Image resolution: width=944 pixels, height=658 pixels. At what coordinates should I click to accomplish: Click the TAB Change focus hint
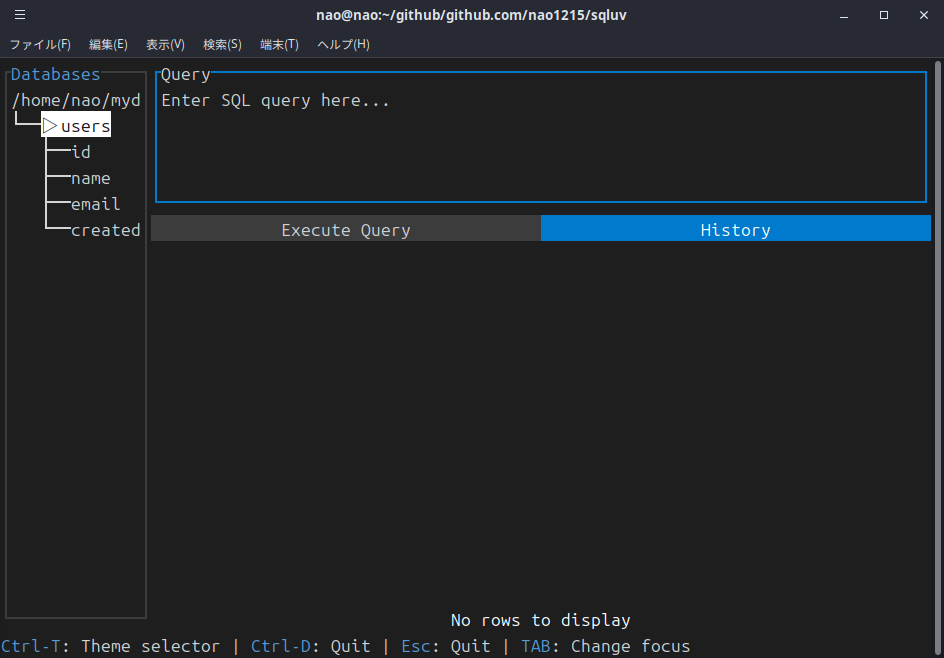point(605,646)
